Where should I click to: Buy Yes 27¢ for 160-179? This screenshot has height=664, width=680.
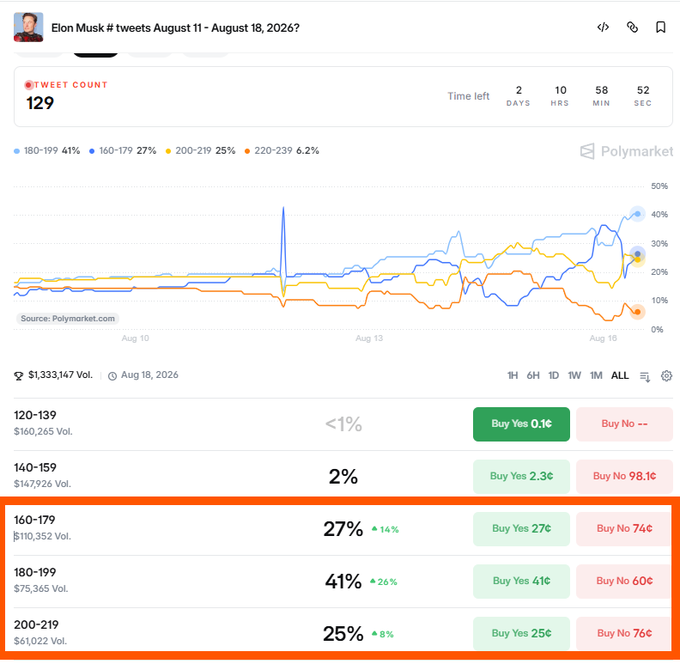click(x=521, y=529)
